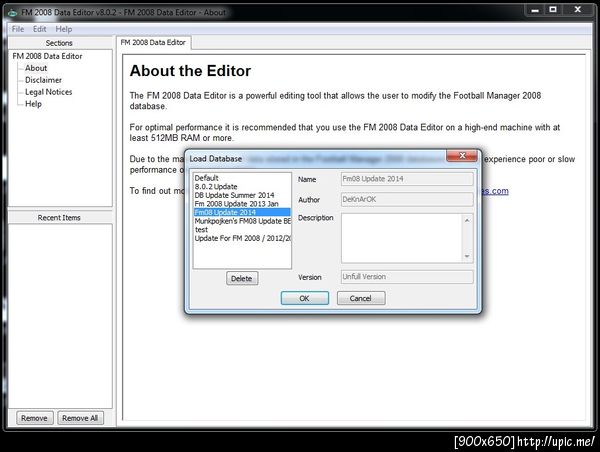Click the Sections panel header
Image resolution: width=600 pixels, height=452 pixels.
coord(59,43)
